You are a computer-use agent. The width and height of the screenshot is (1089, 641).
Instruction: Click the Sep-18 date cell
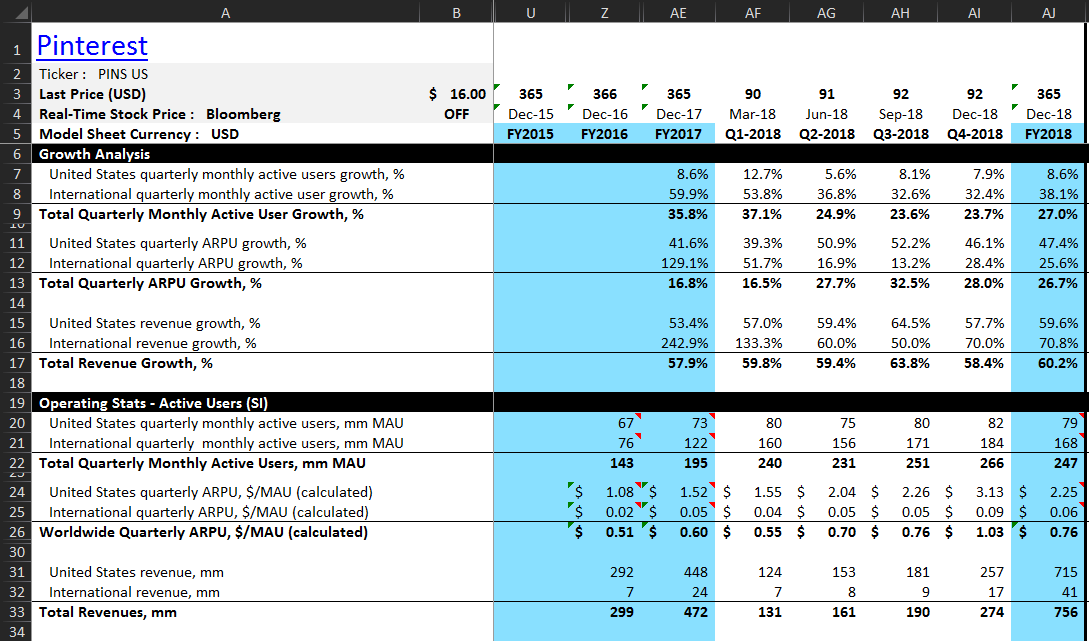pos(901,114)
